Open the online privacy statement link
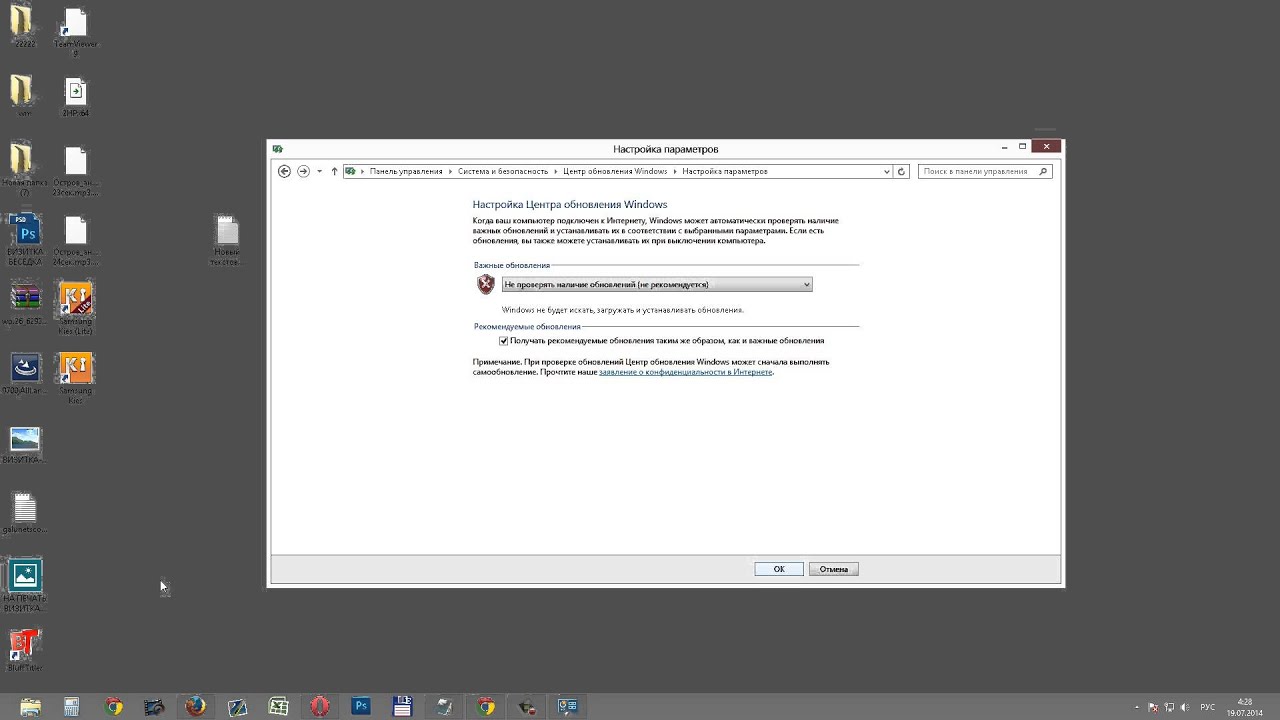This screenshot has height=720, width=1280. pos(686,372)
